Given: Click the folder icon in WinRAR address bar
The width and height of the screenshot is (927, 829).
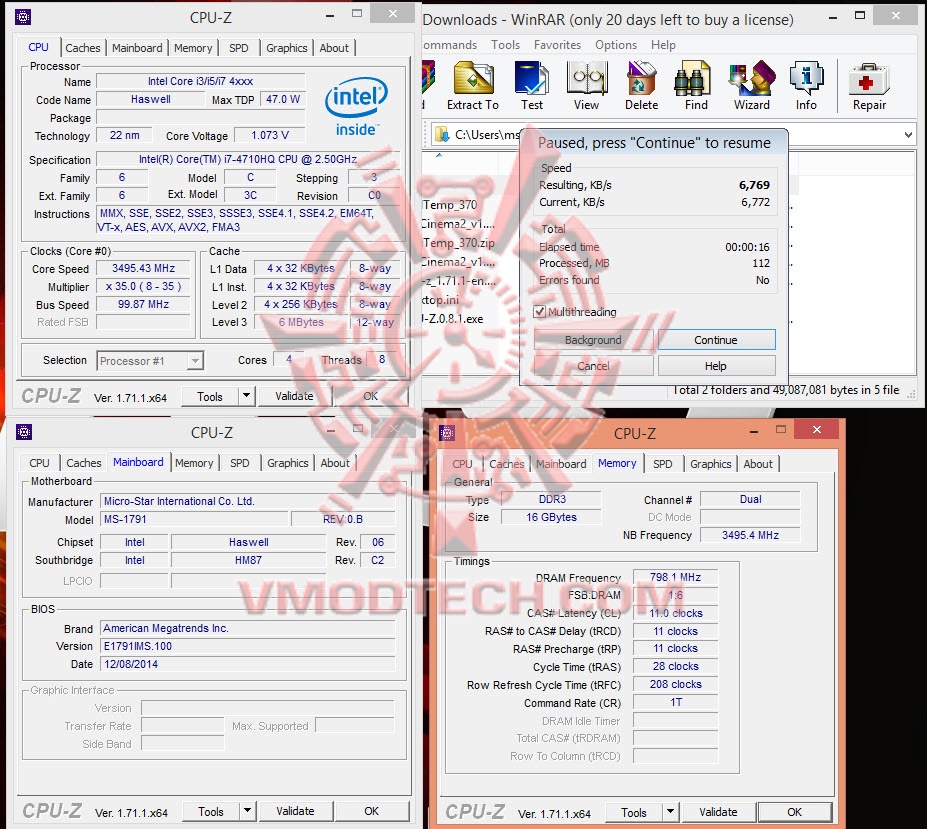Looking at the screenshot, I should (x=442, y=135).
